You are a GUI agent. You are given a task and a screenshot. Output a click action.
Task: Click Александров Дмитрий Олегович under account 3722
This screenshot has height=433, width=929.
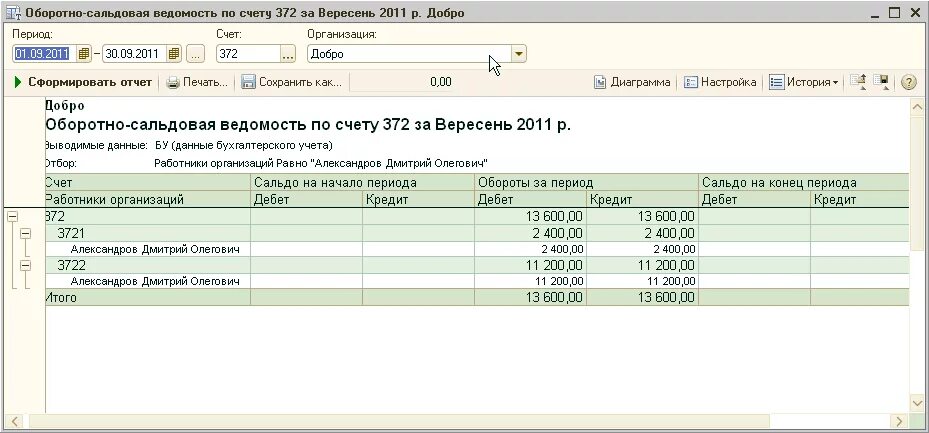(x=155, y=281)
